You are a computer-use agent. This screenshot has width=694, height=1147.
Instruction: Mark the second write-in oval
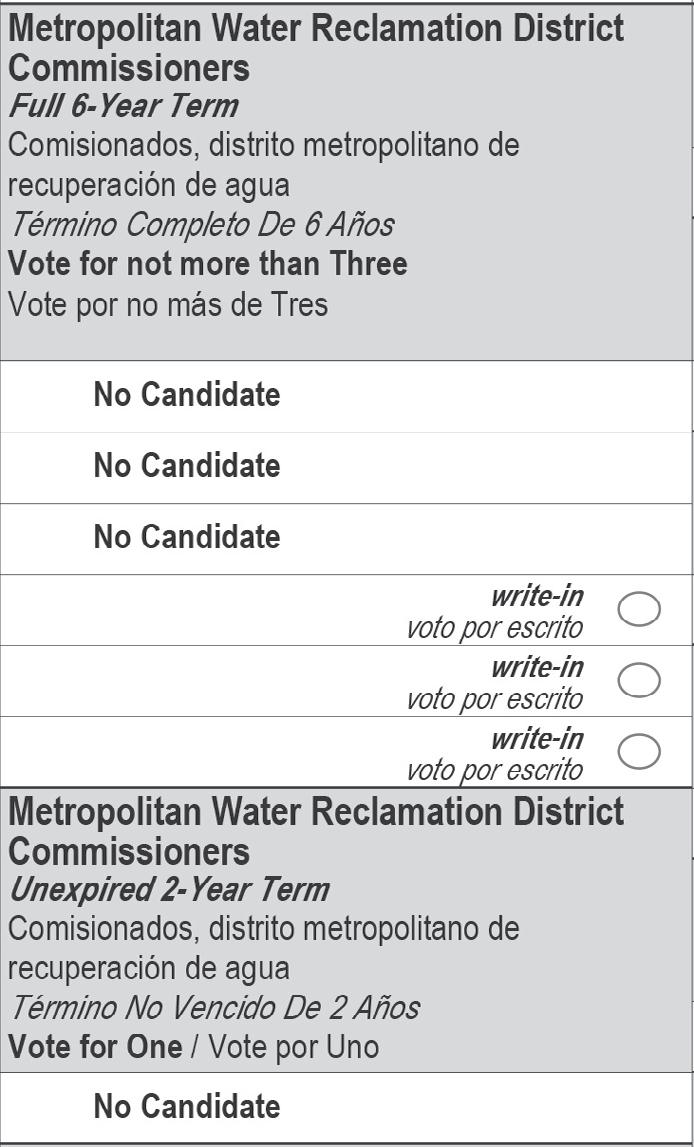tap(639, 680)
